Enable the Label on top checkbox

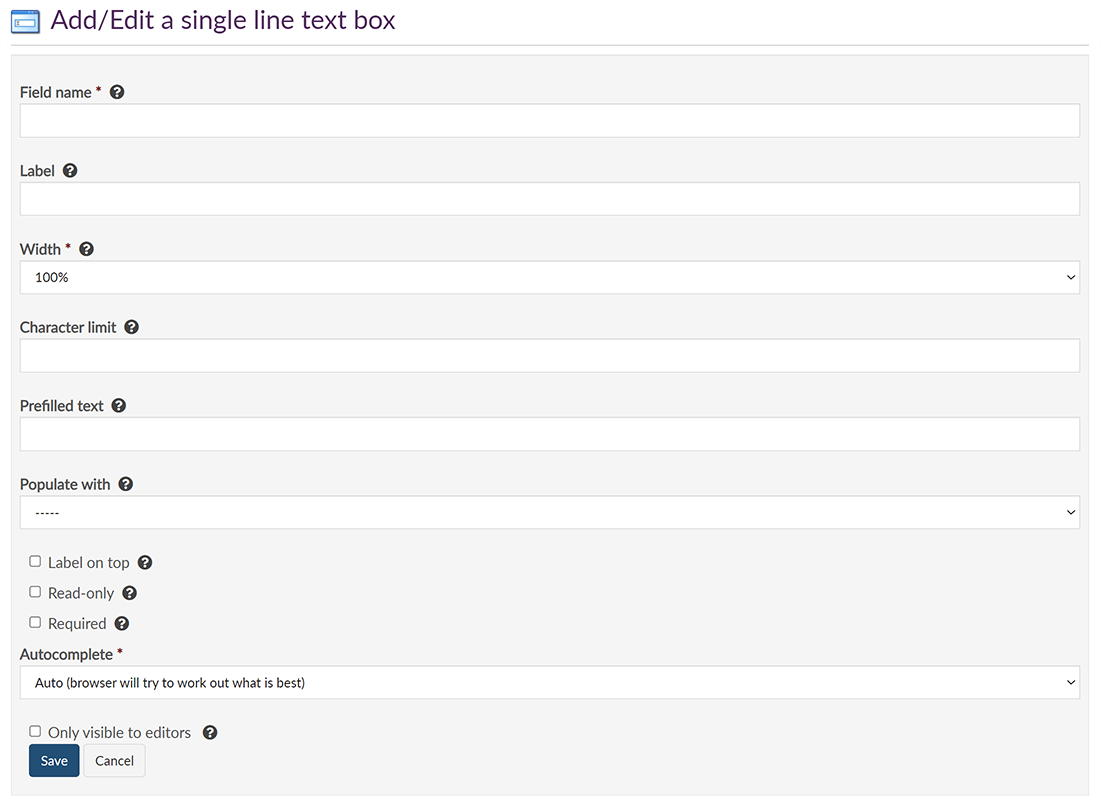(35, 562)
